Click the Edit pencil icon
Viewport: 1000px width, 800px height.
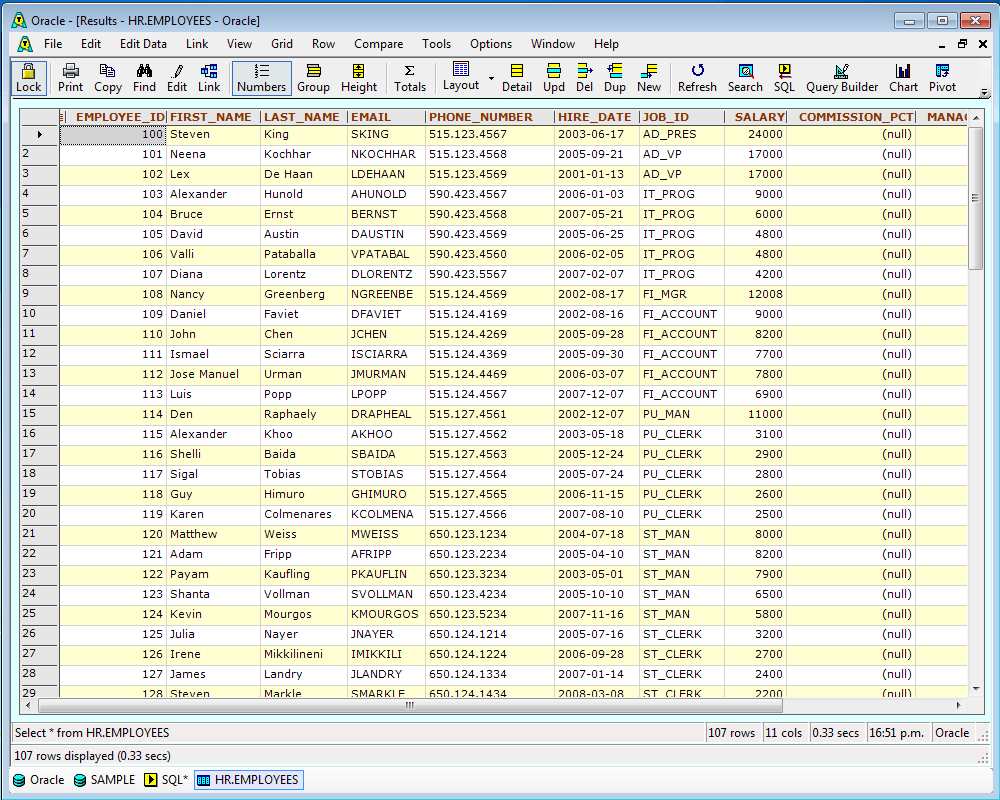177,78
